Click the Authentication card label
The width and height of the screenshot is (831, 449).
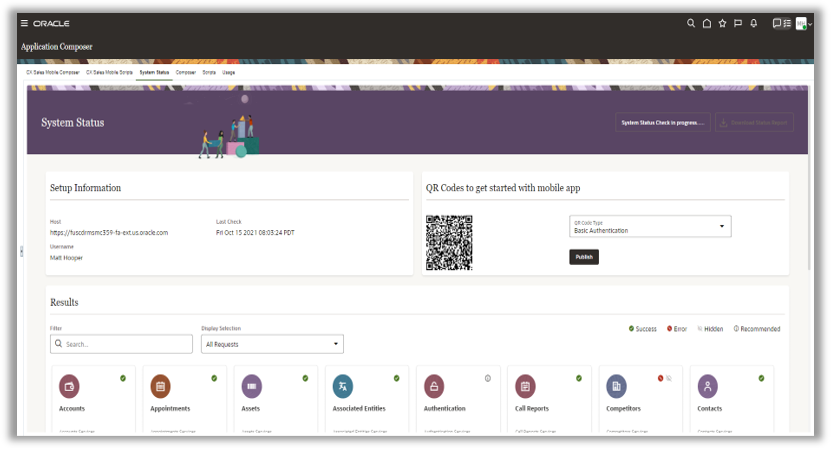[445, 409]
